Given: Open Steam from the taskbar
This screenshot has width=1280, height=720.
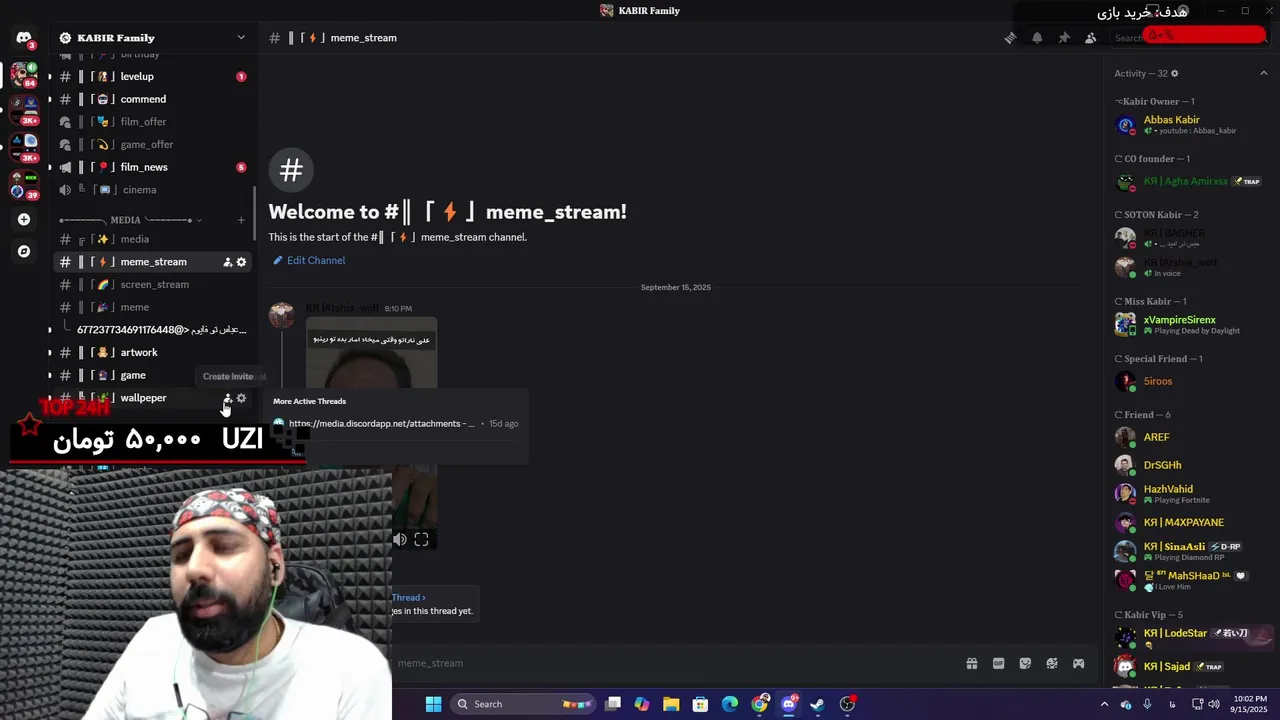Looking at the screenshot, I should pyautogui.click(x=817, y=704).
